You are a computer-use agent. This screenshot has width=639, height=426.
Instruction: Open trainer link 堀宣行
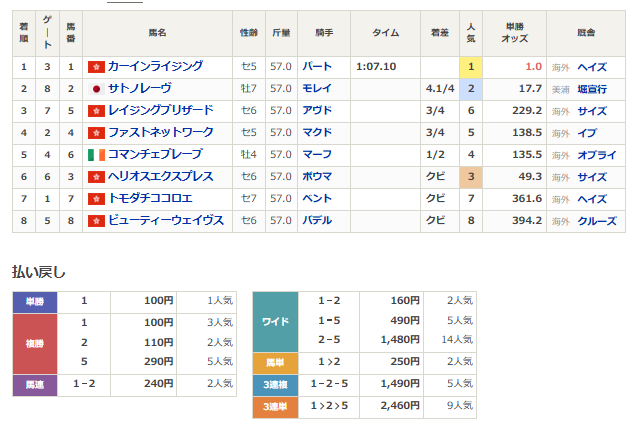coord(593,89)
